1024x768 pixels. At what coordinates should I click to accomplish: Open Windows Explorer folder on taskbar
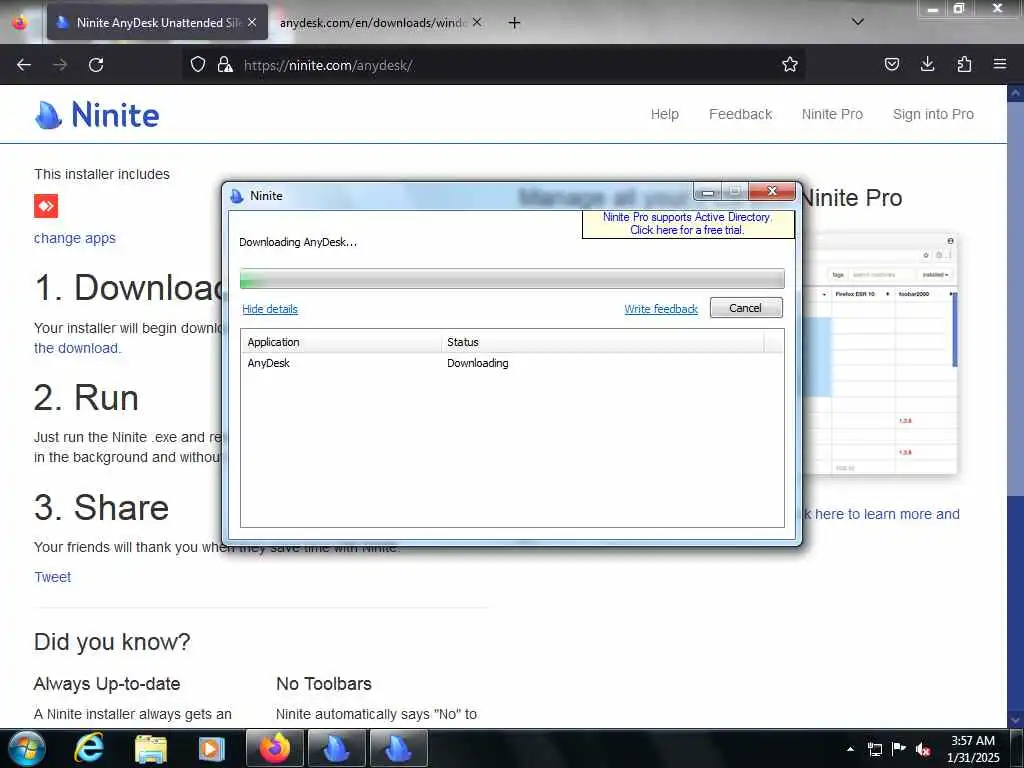tap(150, 748)
